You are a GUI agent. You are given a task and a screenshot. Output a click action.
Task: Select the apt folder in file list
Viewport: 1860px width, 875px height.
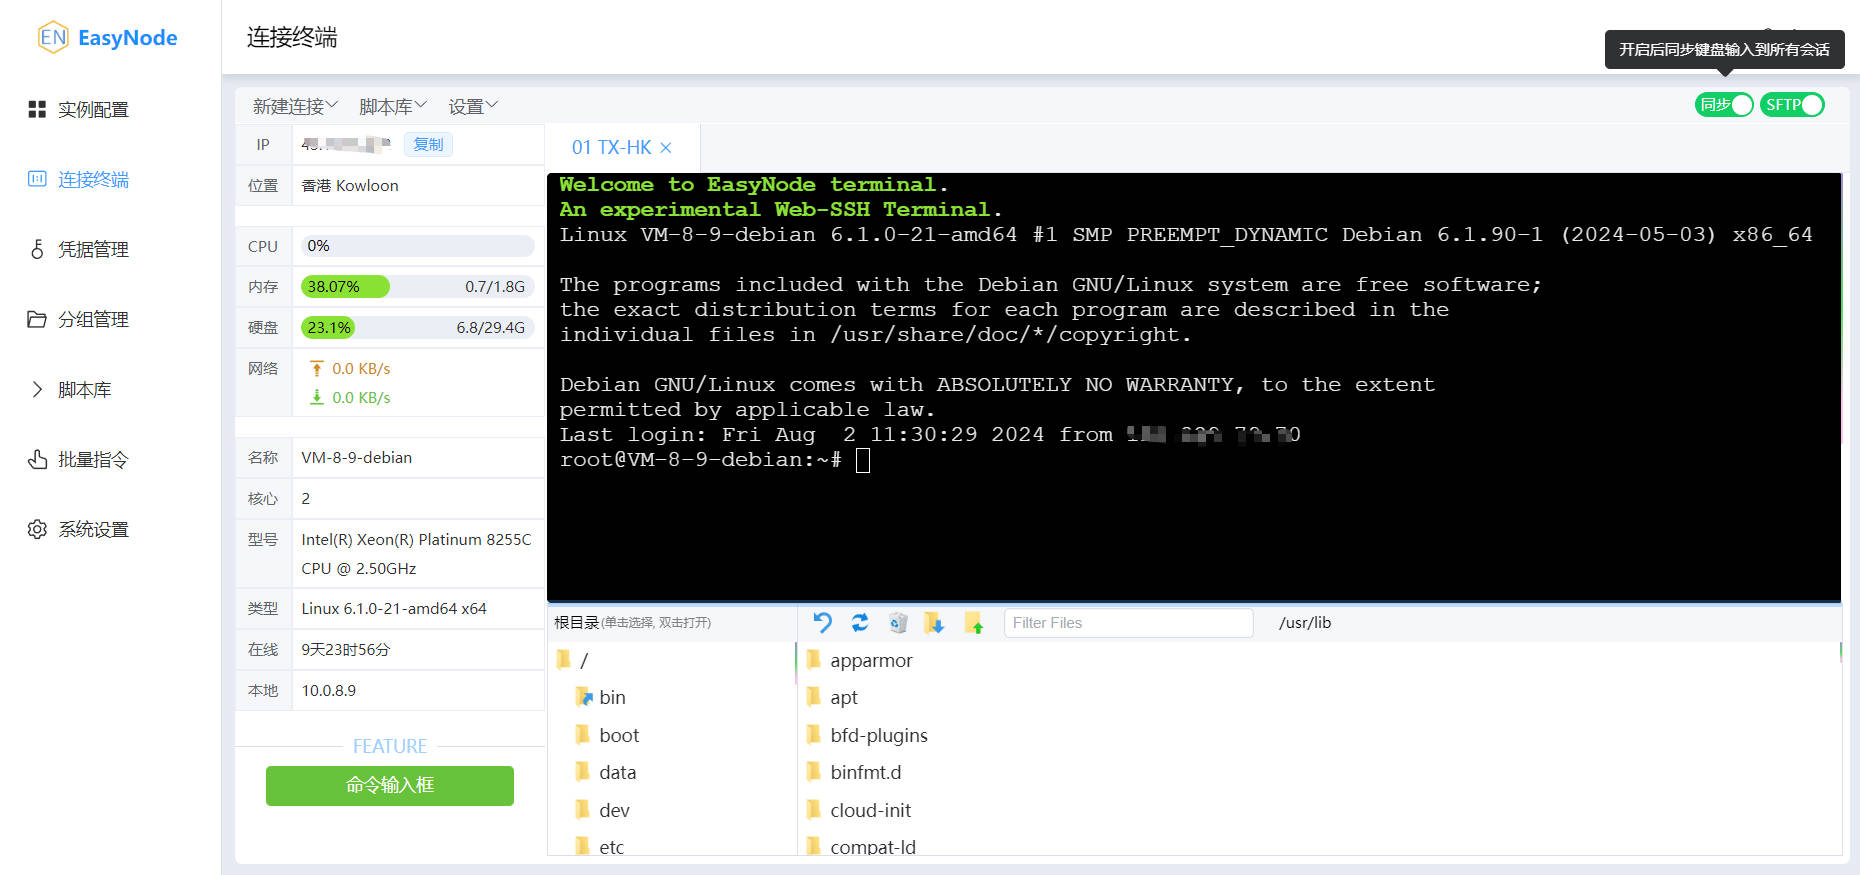pyautogui.click(x=844, y=698)
